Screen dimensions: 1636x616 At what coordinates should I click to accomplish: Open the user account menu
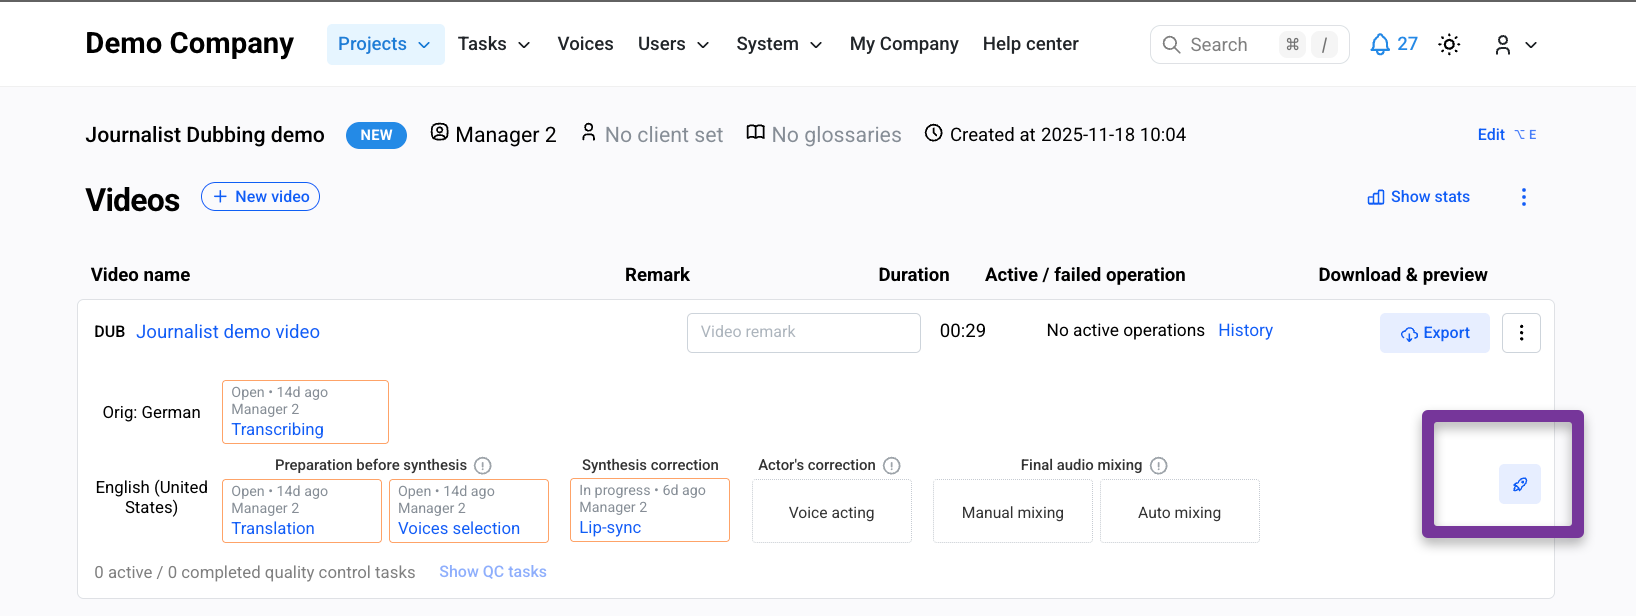1515,44
